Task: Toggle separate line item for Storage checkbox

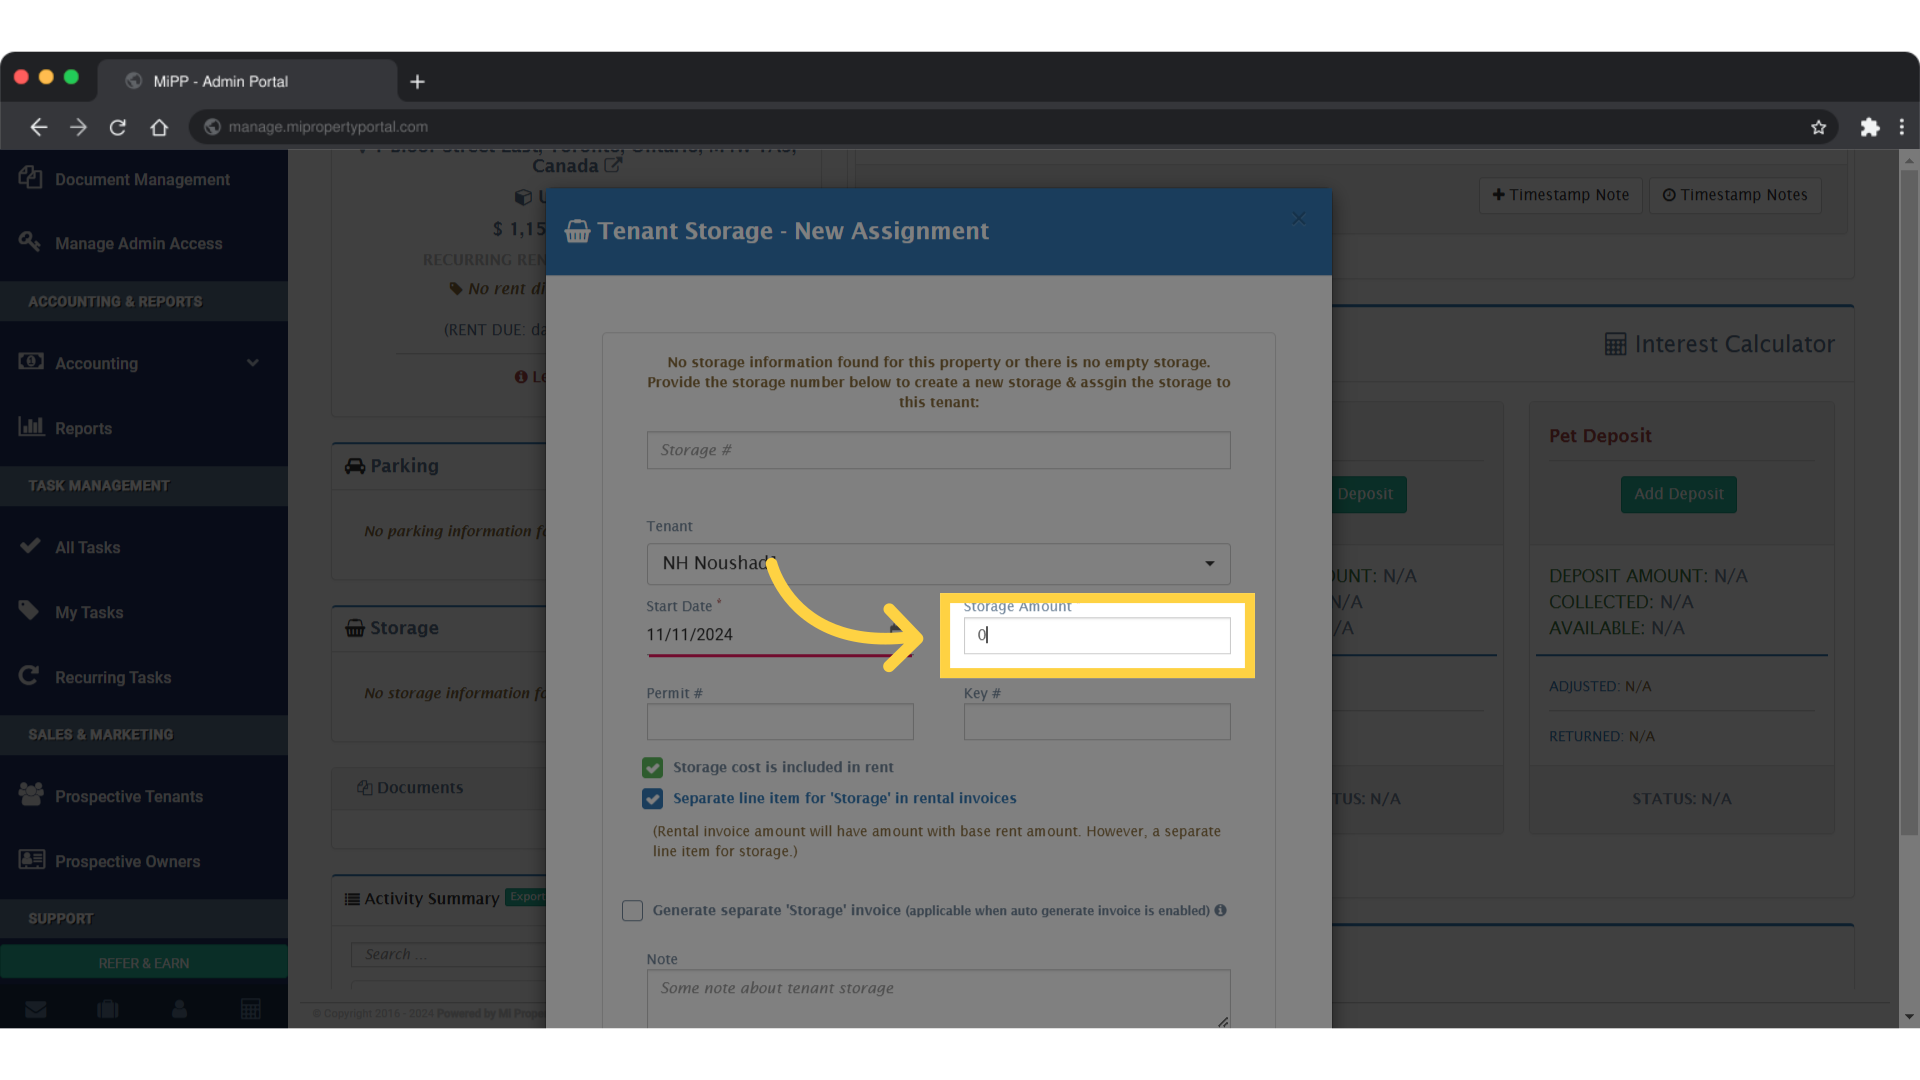Action: tap(653, 799)
